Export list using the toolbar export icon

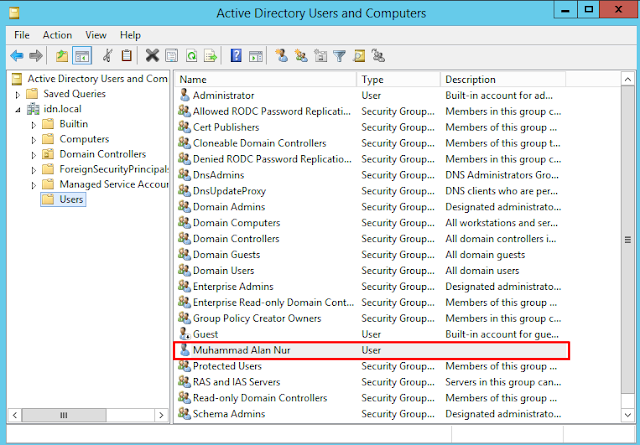[211, 56]
